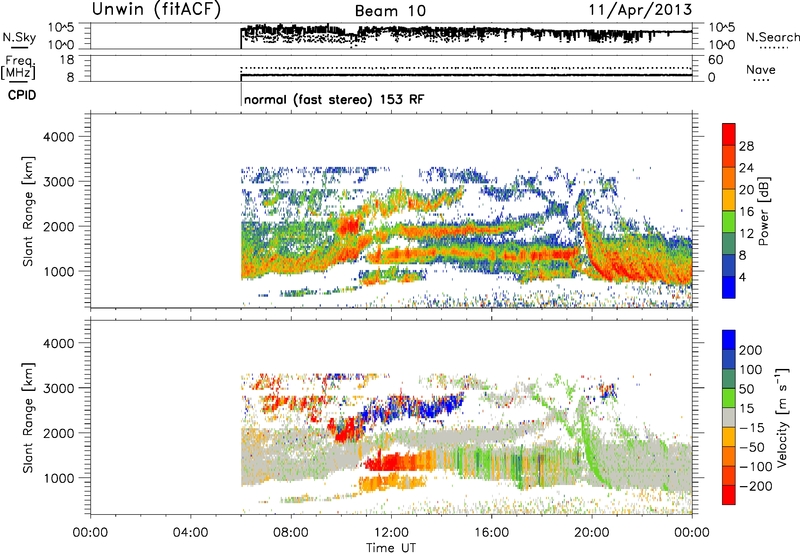Click the '60' Nave axis value

(715, 60)
